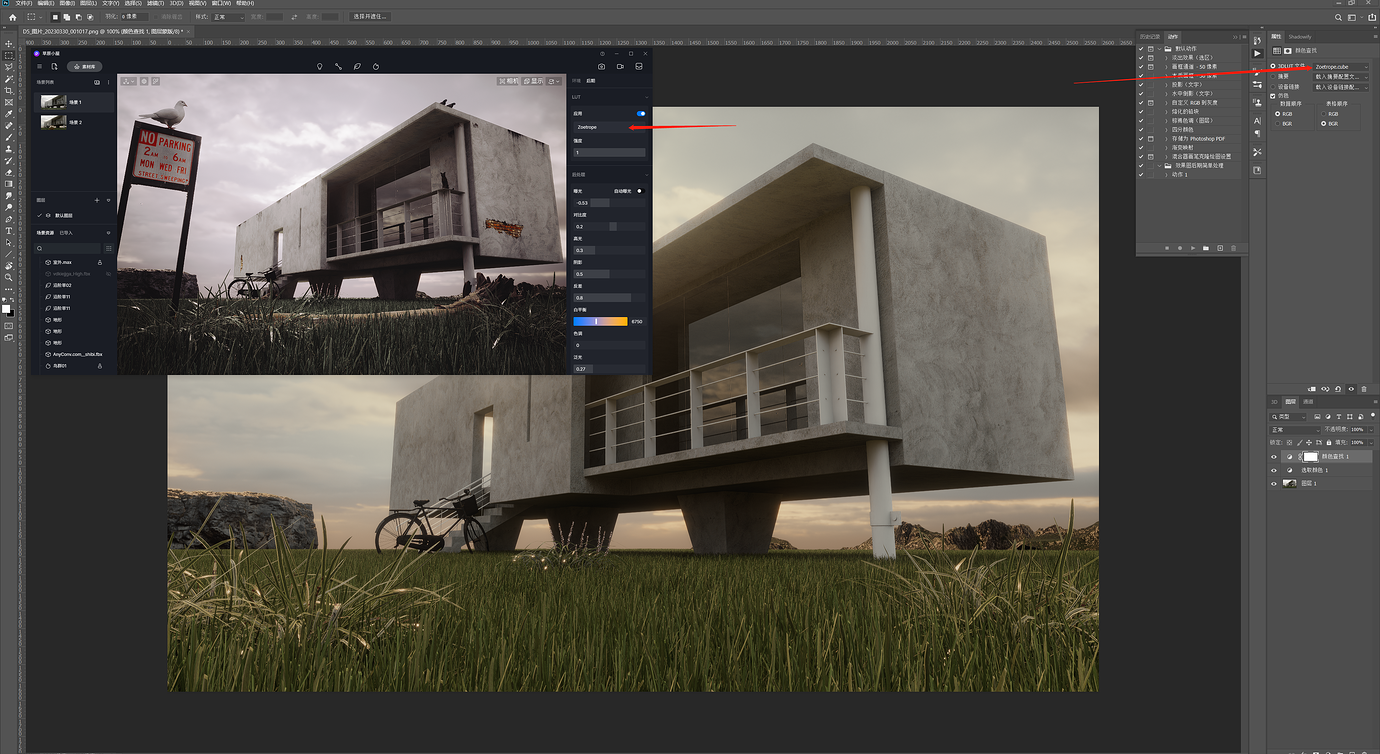Select BGR radio under data order
Image resolution: width=1380 pixels, height=754 pixels.
(x=1277, y=123)
